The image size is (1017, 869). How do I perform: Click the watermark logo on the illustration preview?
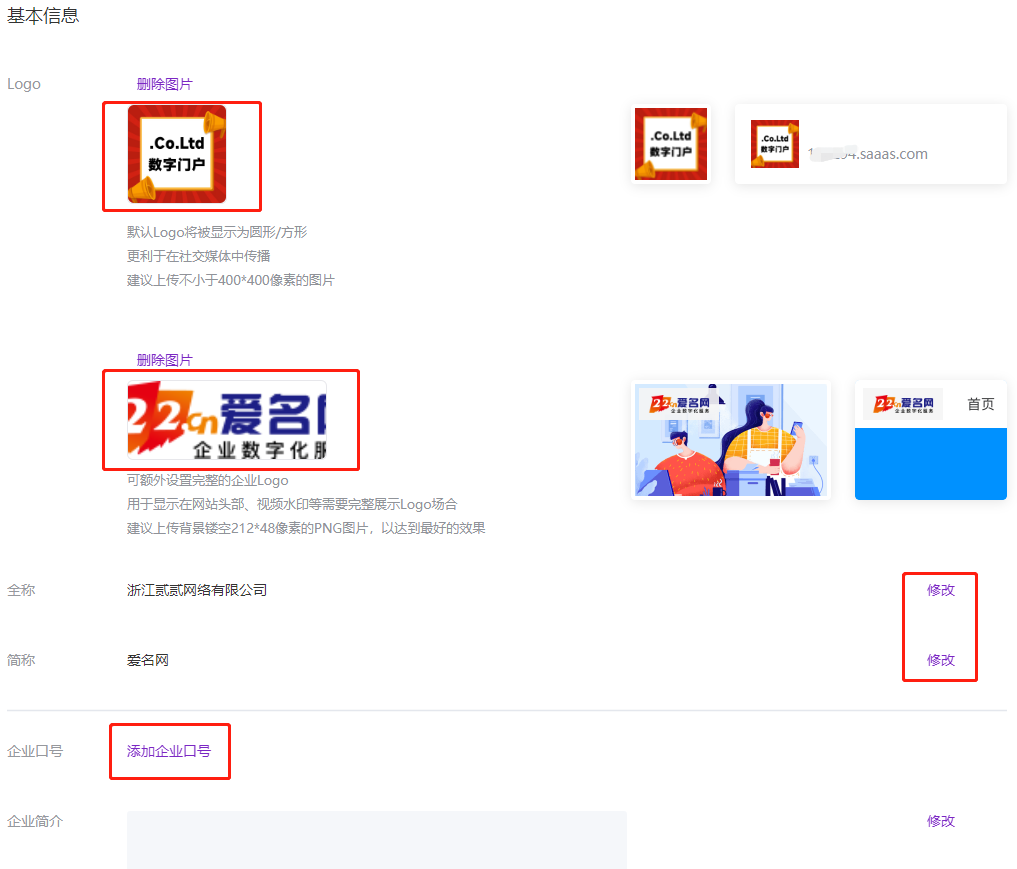[681, 404]
